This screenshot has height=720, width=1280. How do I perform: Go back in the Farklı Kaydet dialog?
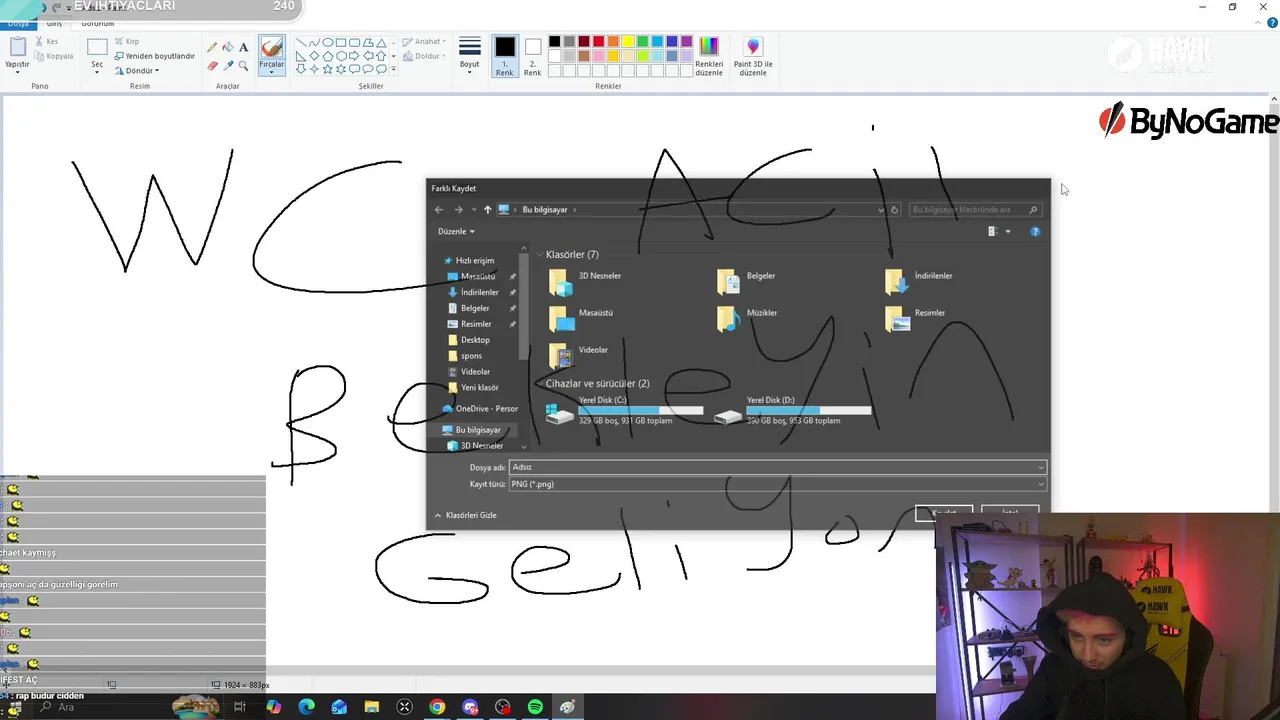pos(439,210)
